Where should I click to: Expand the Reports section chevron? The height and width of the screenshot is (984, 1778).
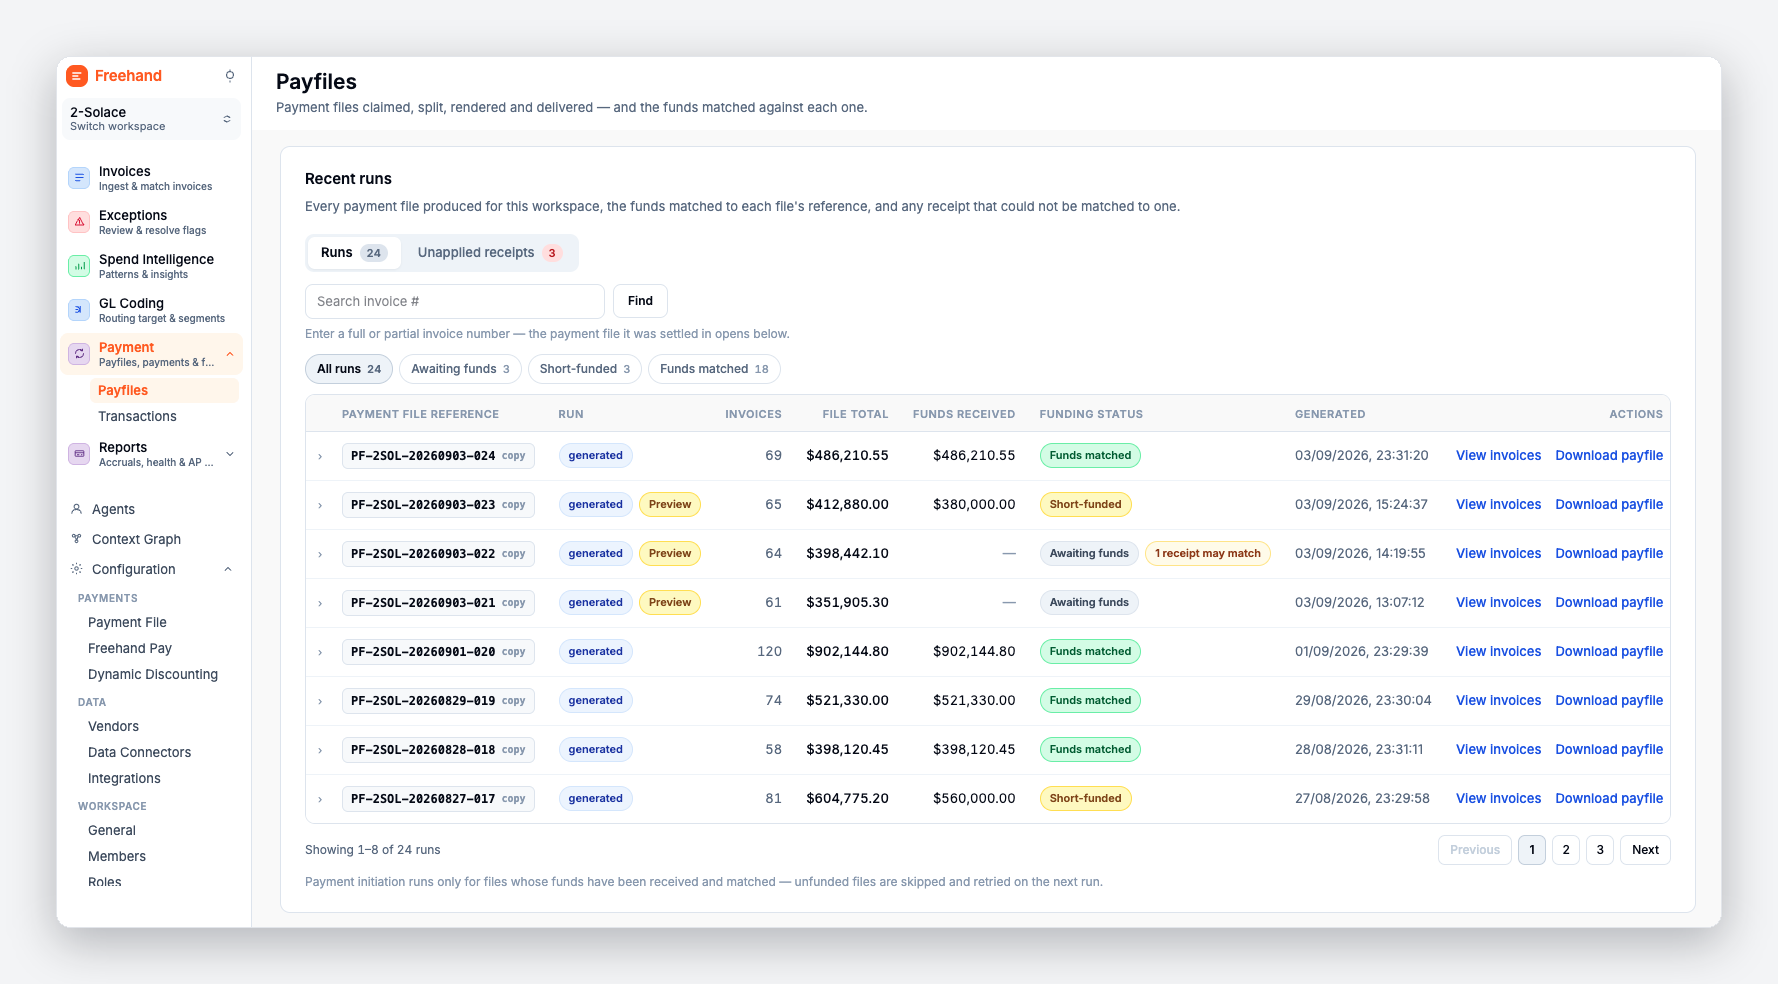(x=230, y=454)
